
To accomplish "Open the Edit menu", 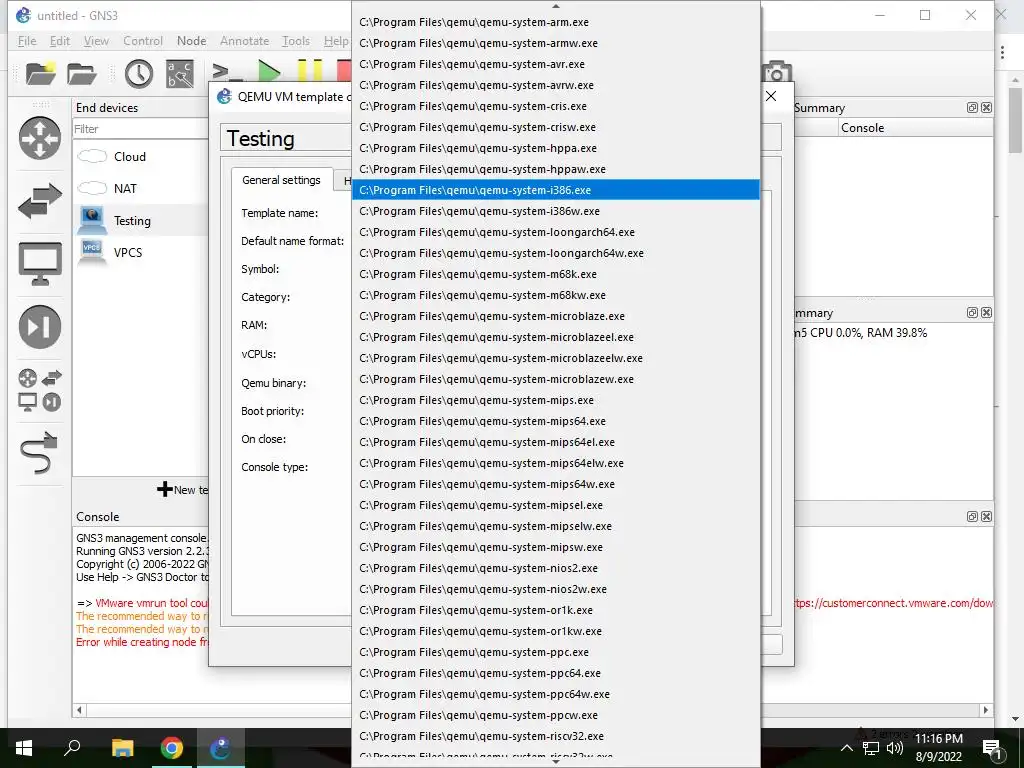I will (59, 40).
